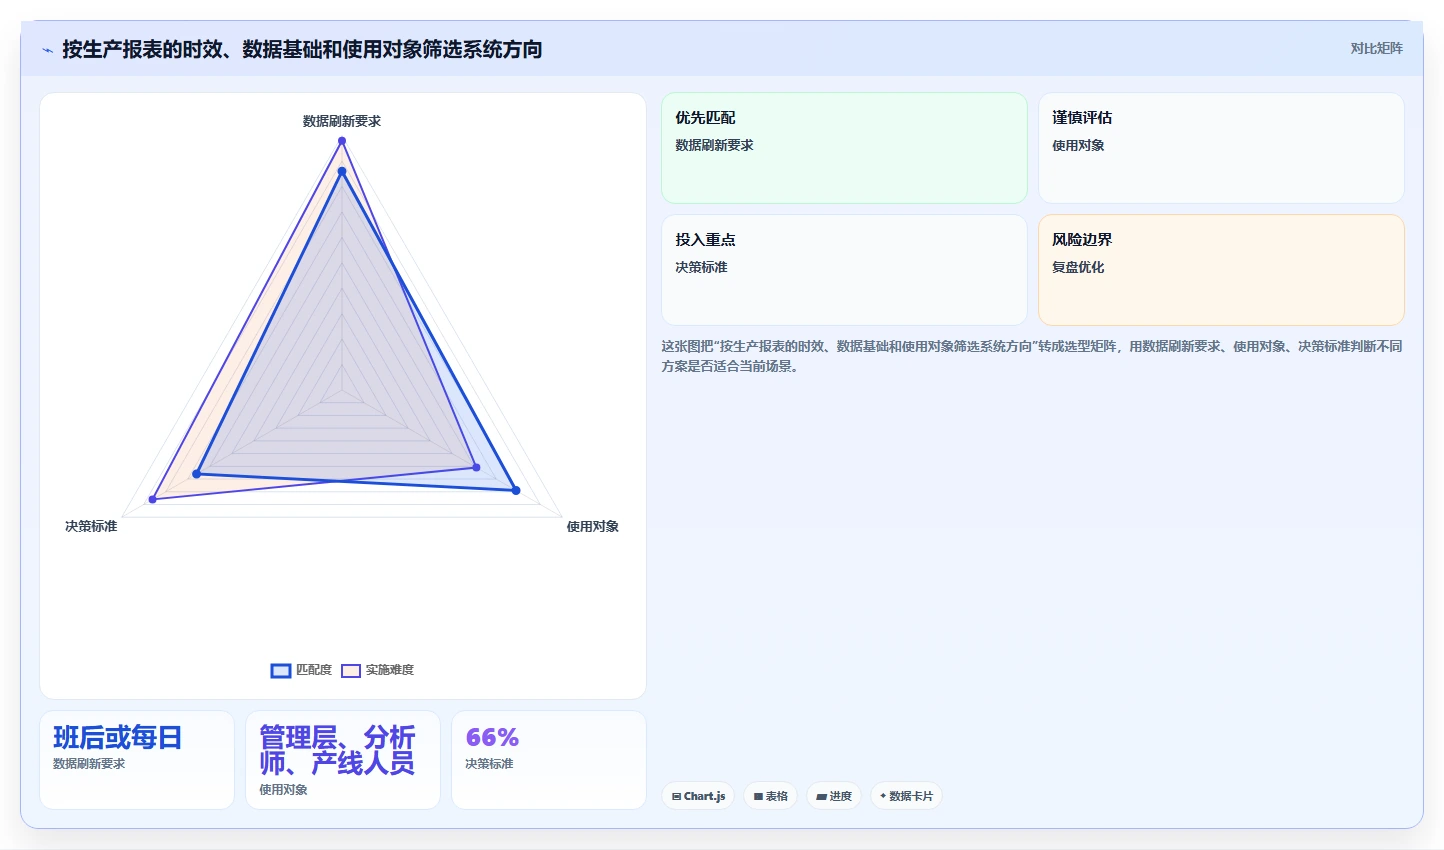Click the description paragraph starting 这张图把
Image resolution: width=1444 pixels, height=850 pixels.
pyautogui.click(x=1032, y=356)
